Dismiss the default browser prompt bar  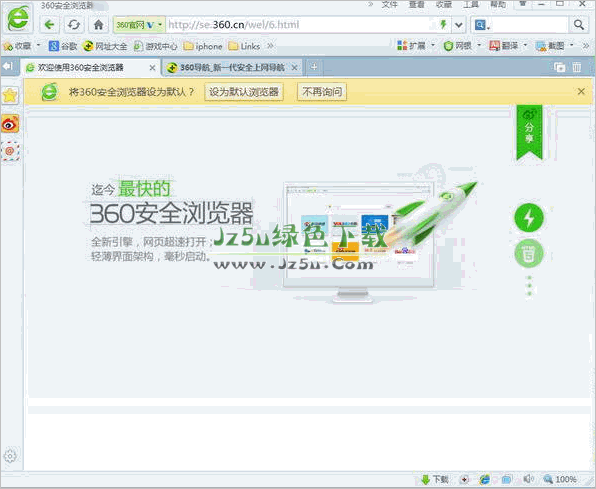click(x=581, y=91)
